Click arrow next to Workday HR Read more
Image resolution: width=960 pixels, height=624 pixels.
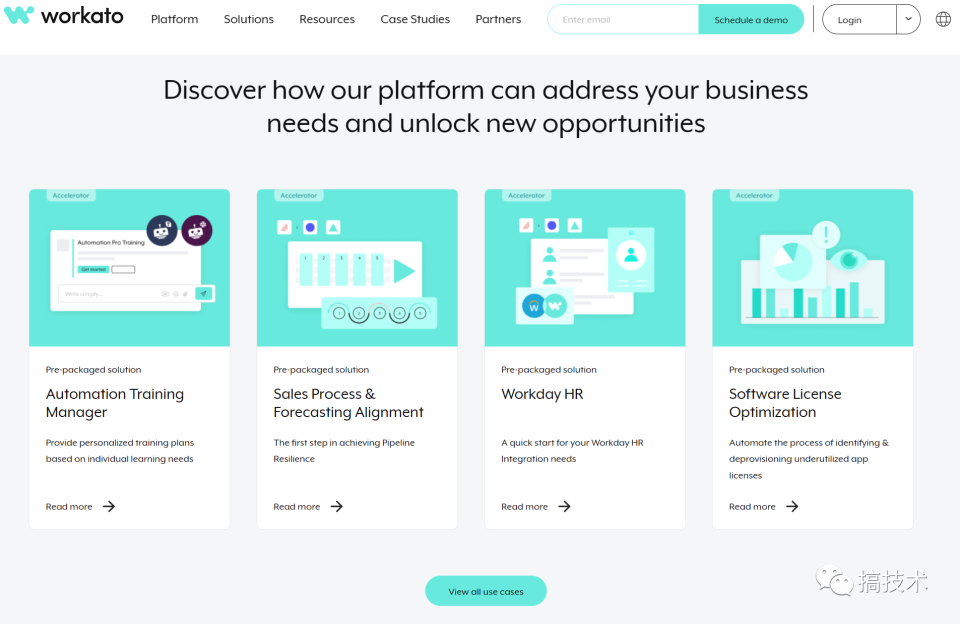coord(564,506)
